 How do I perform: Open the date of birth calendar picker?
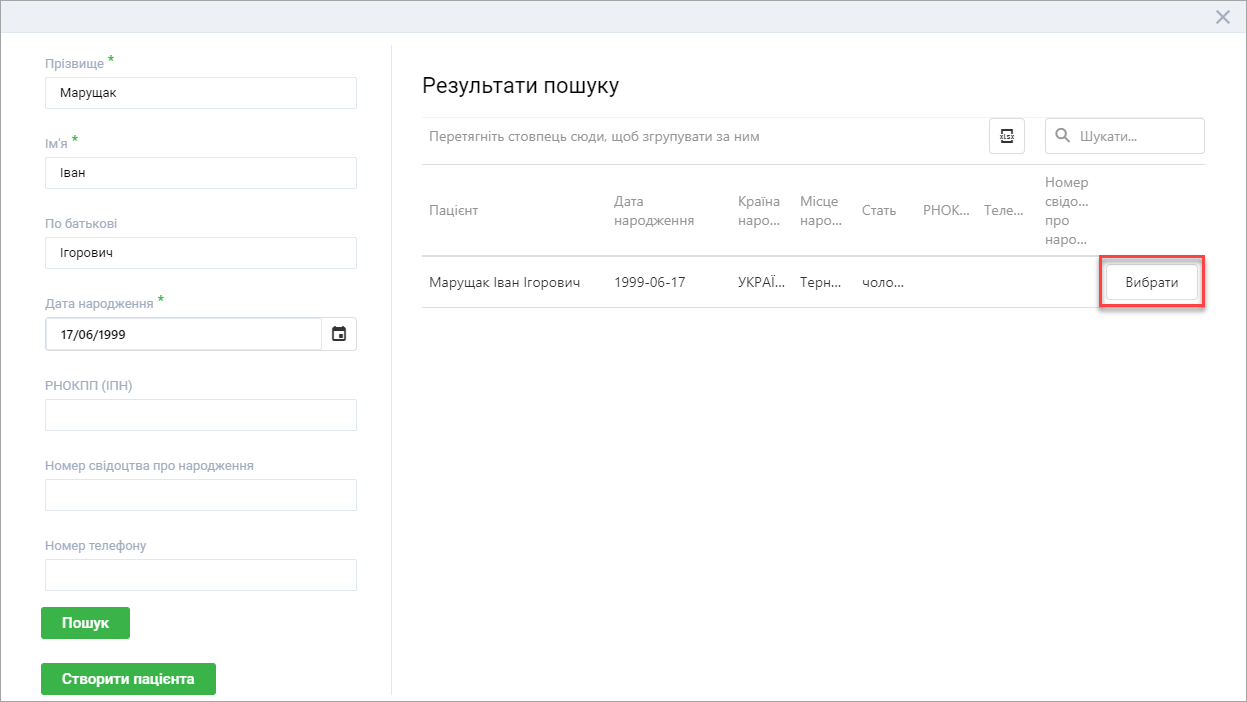coord(339,335)
